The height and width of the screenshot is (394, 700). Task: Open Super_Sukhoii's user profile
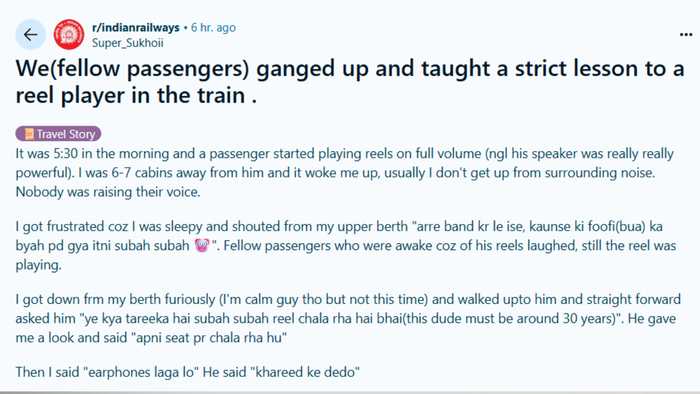128,43
